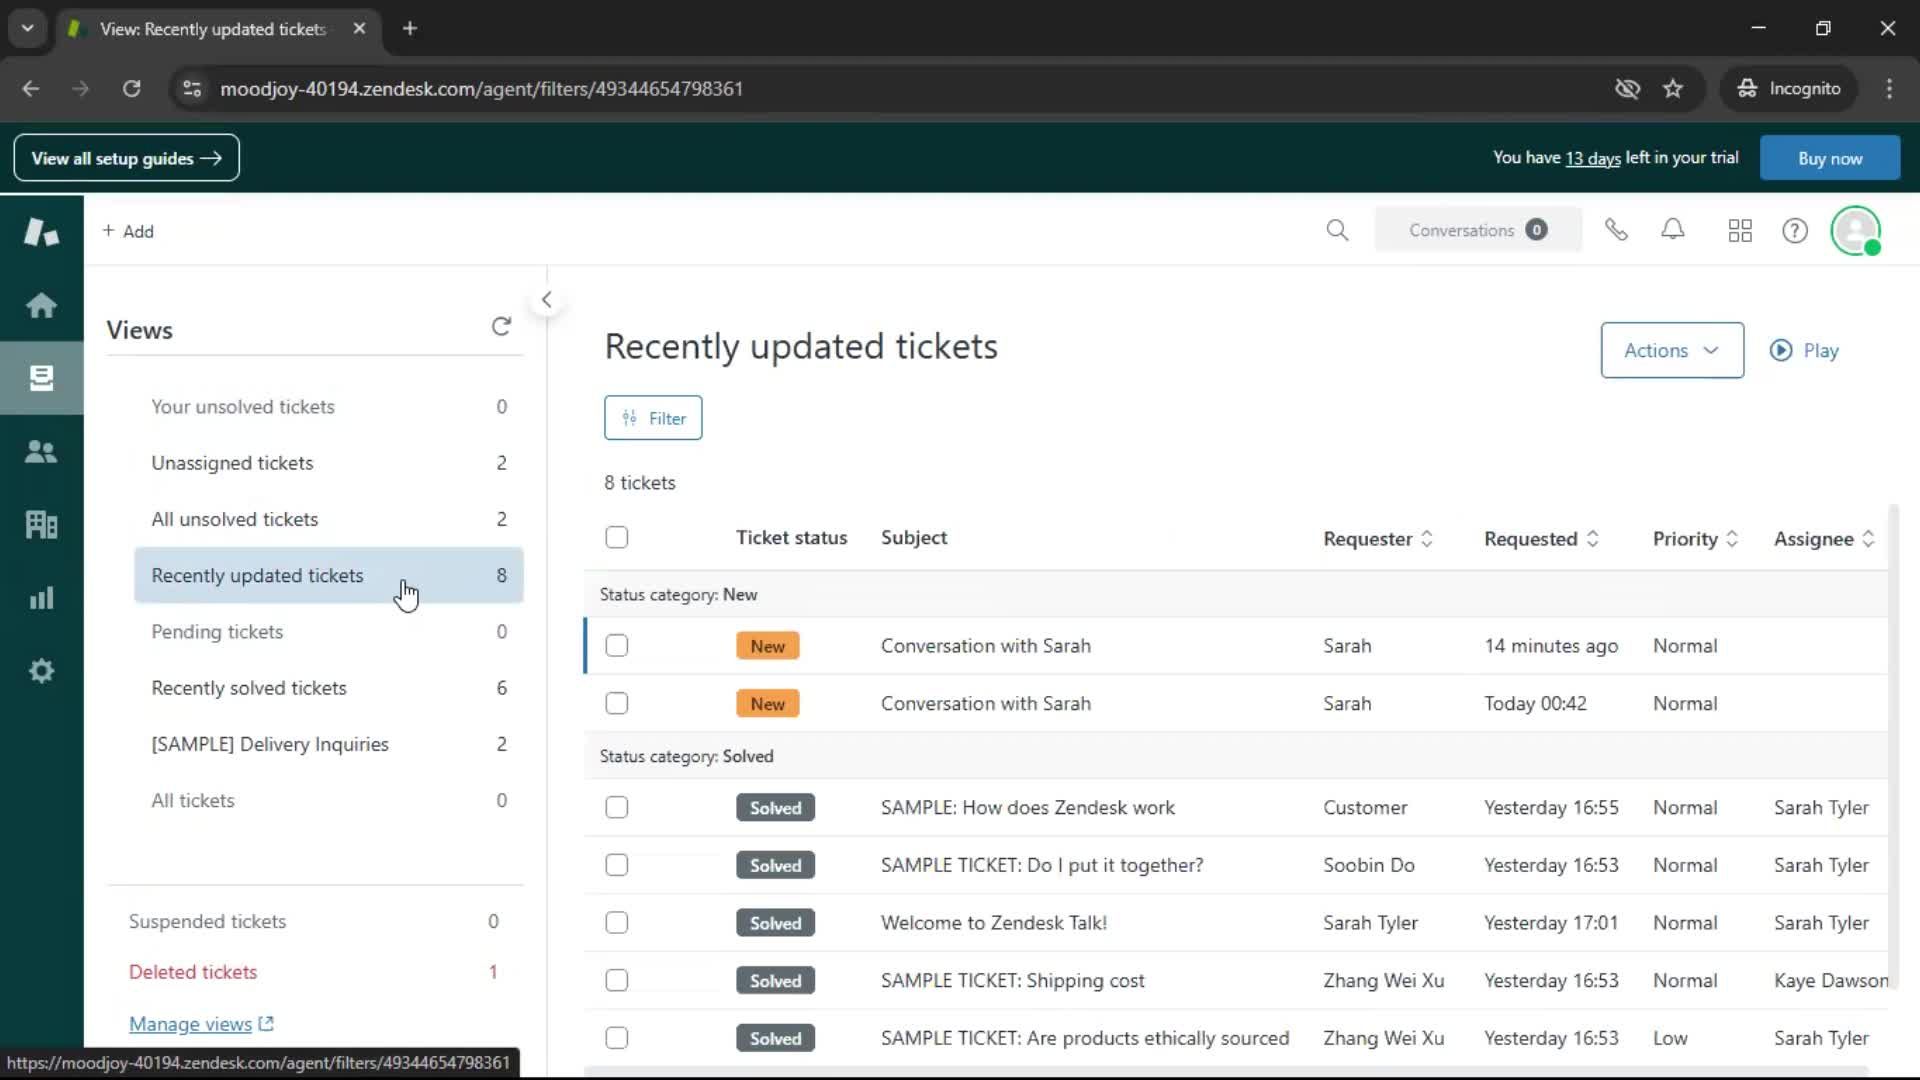Image resolution: width=1920 pixels, height=1080 pixels.
Task: Open the Views tickets sidebar icon
Action: [41, 378]
